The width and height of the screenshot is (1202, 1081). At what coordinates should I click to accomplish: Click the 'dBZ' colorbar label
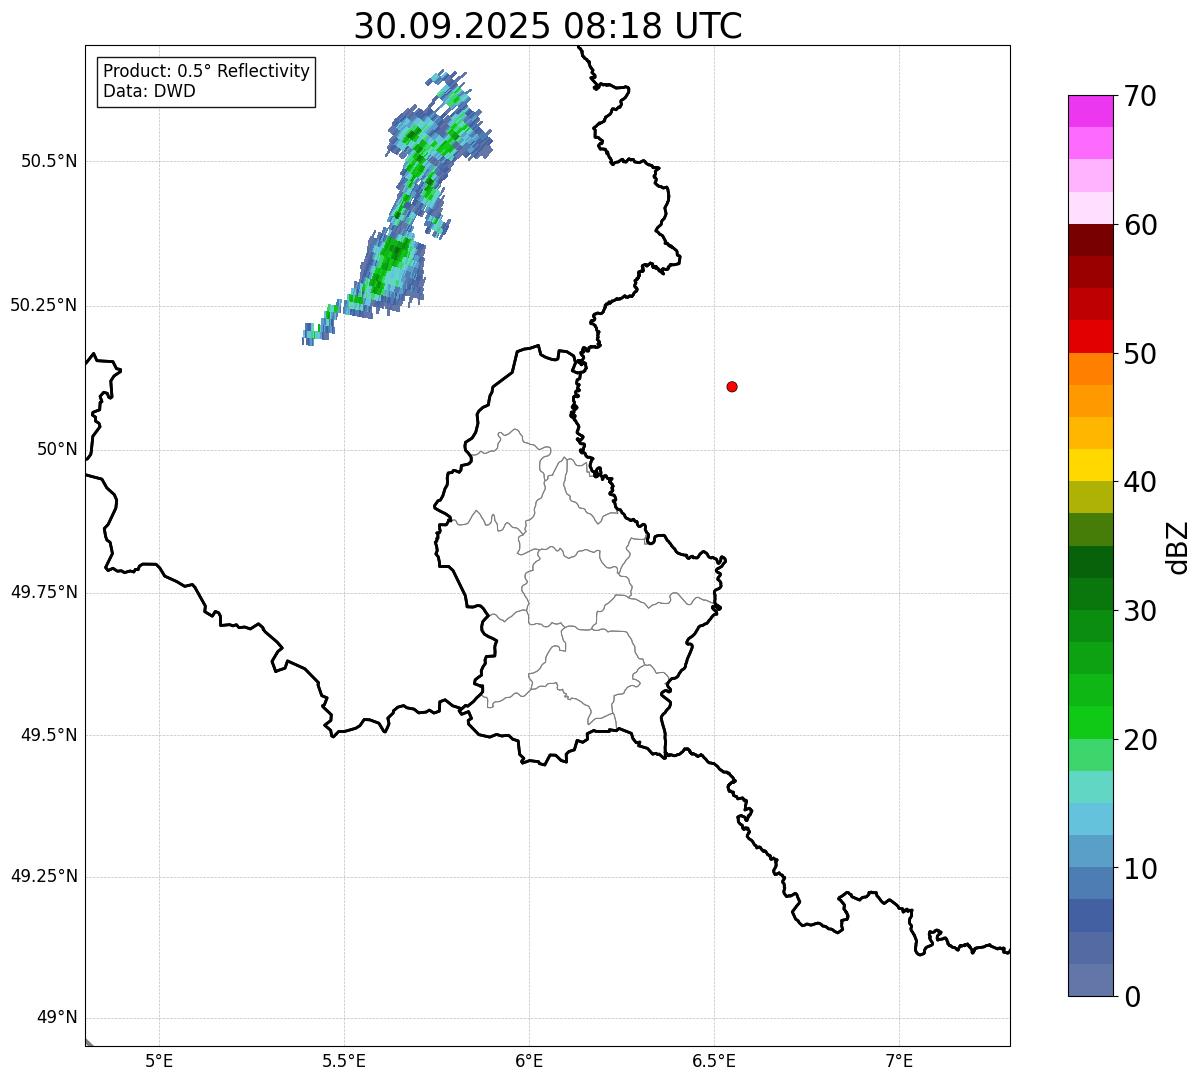1178,547
